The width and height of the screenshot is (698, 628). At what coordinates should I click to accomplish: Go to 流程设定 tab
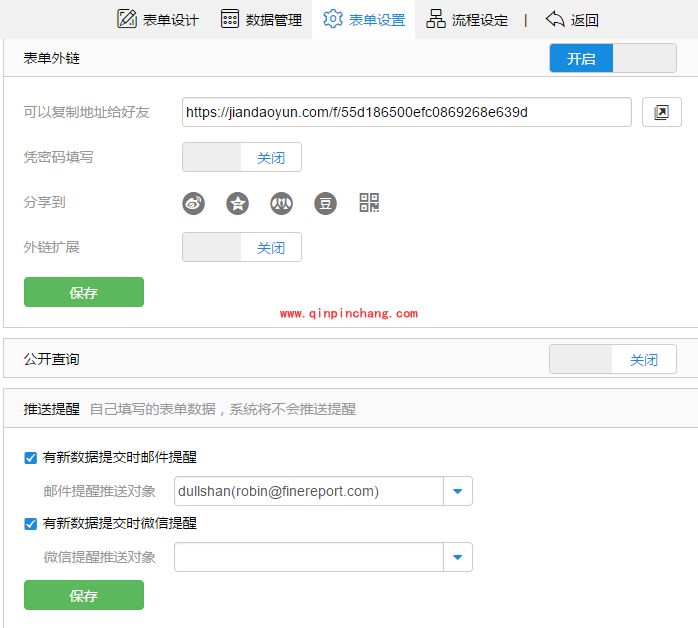pos(467,20)
